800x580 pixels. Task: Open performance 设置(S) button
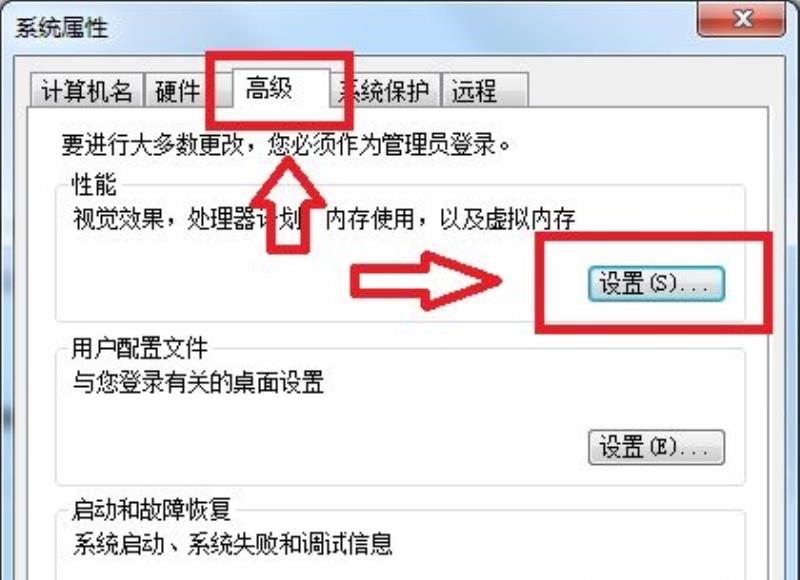point(656,284)
